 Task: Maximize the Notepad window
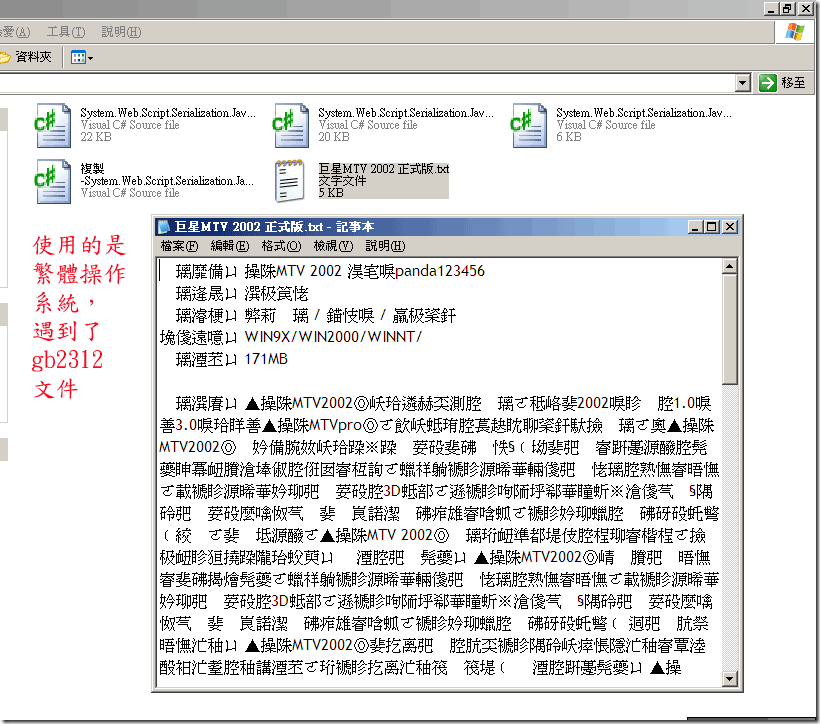coord(711,227)
